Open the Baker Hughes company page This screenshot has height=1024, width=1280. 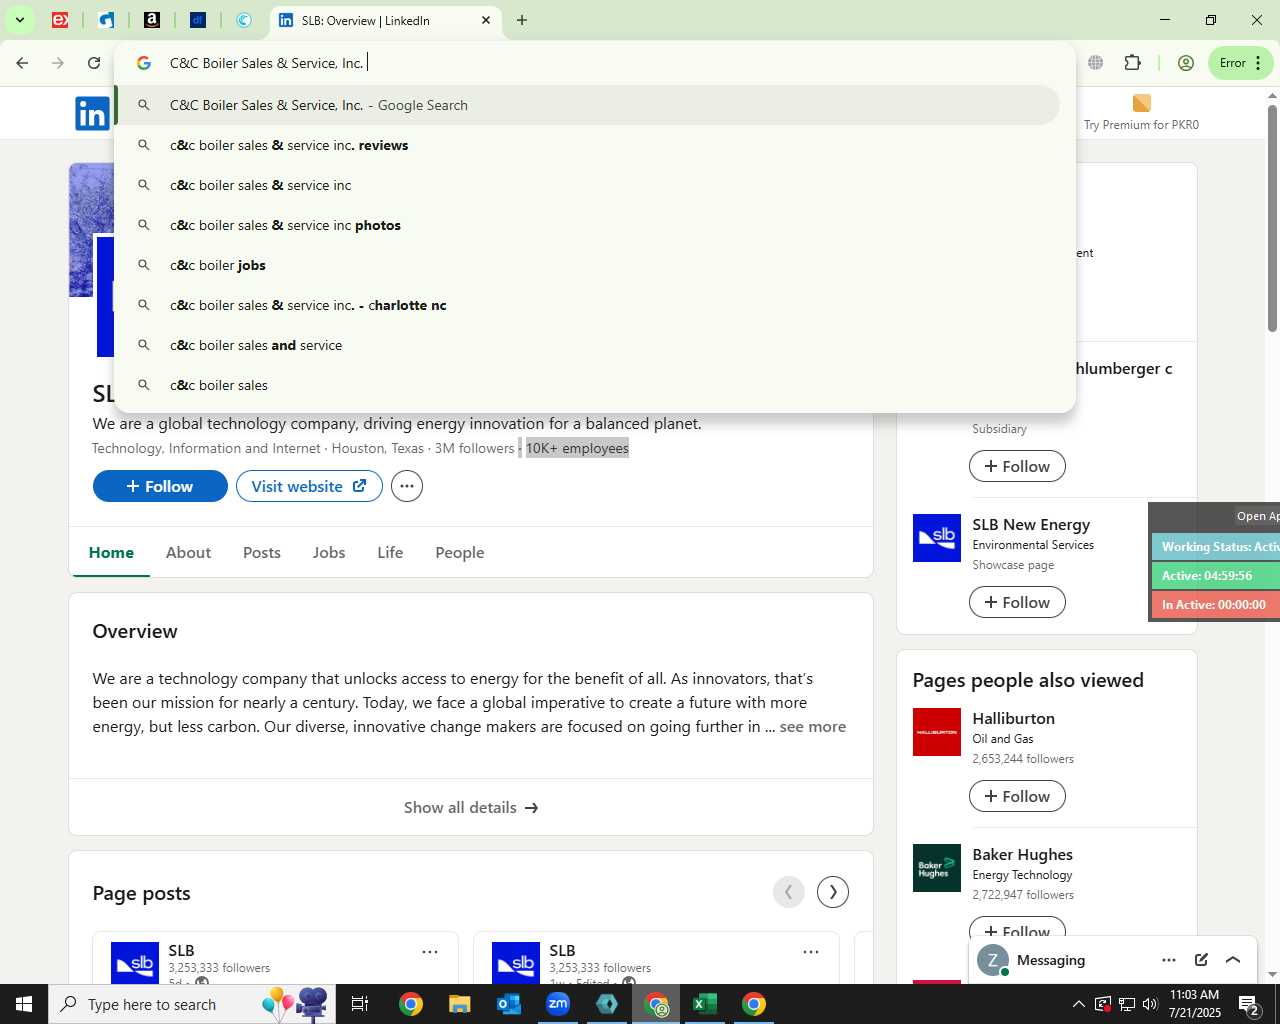click(1022, 855)
